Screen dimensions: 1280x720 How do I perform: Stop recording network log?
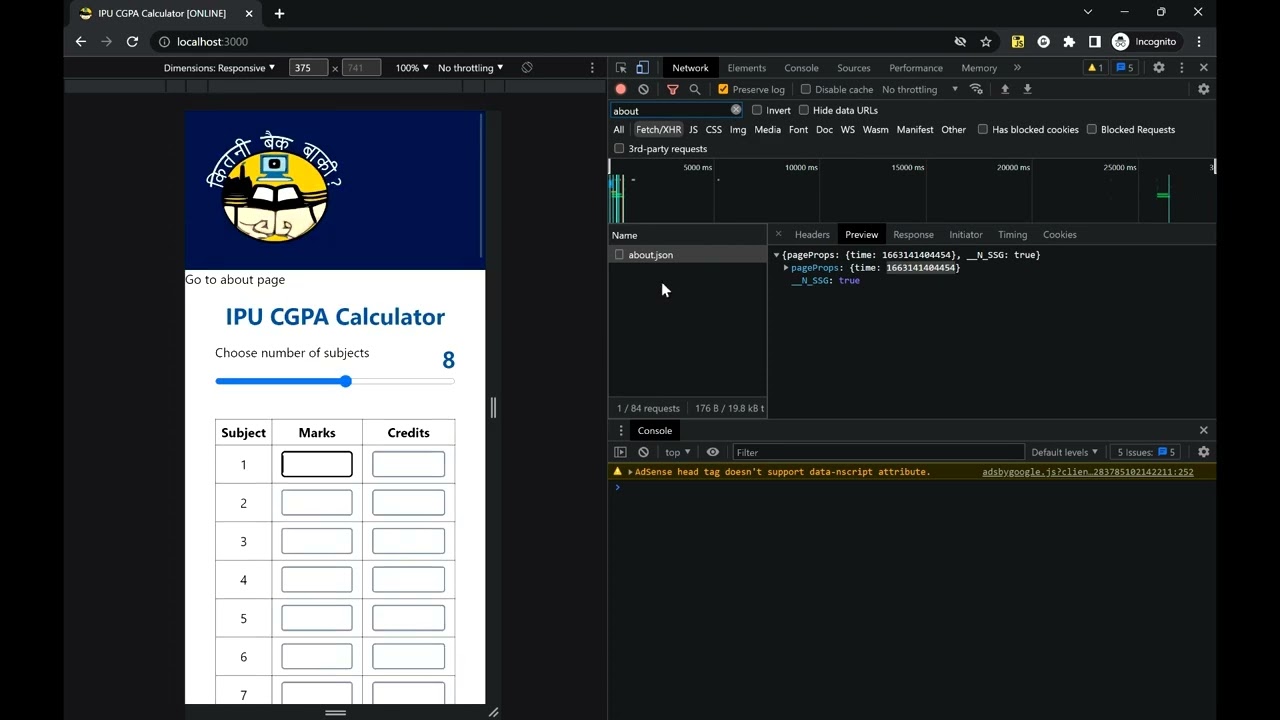[621, 89]
